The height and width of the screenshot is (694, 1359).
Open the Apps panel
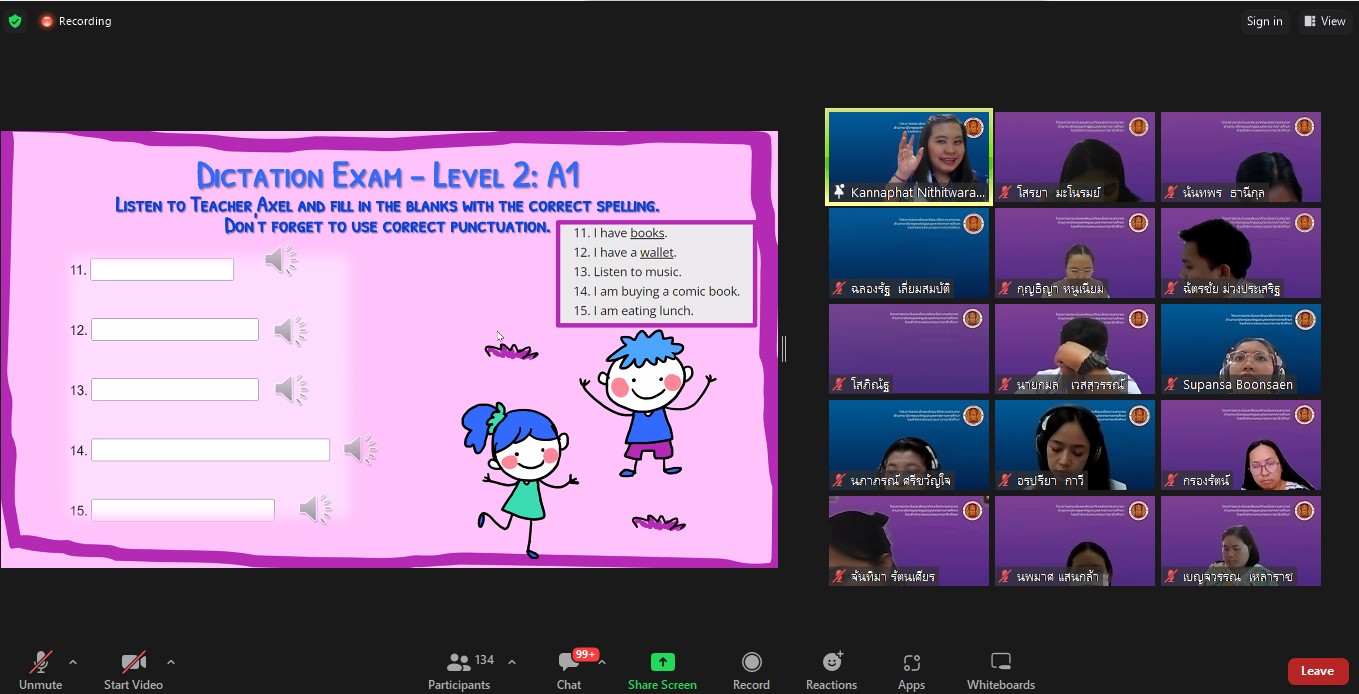911,670
